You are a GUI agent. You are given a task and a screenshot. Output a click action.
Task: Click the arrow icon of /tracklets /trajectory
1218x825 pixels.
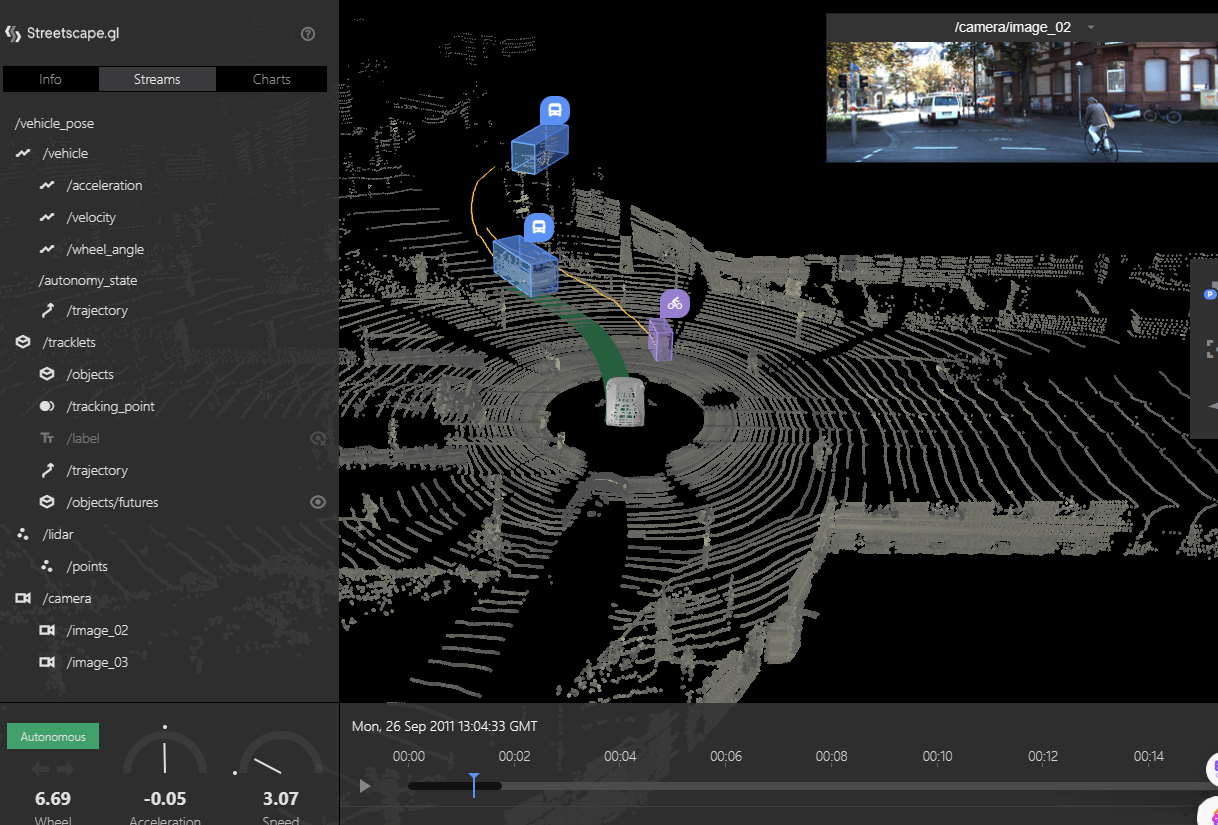tap(47, 471)
